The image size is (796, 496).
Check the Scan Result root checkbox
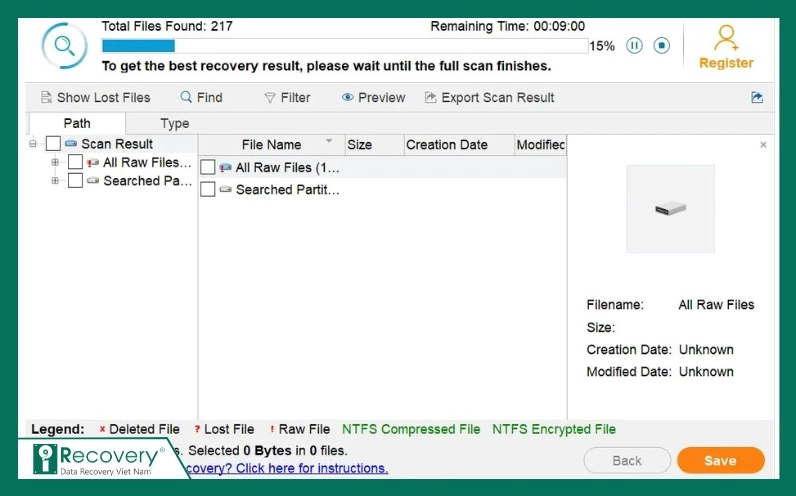(x=53, y=144)
